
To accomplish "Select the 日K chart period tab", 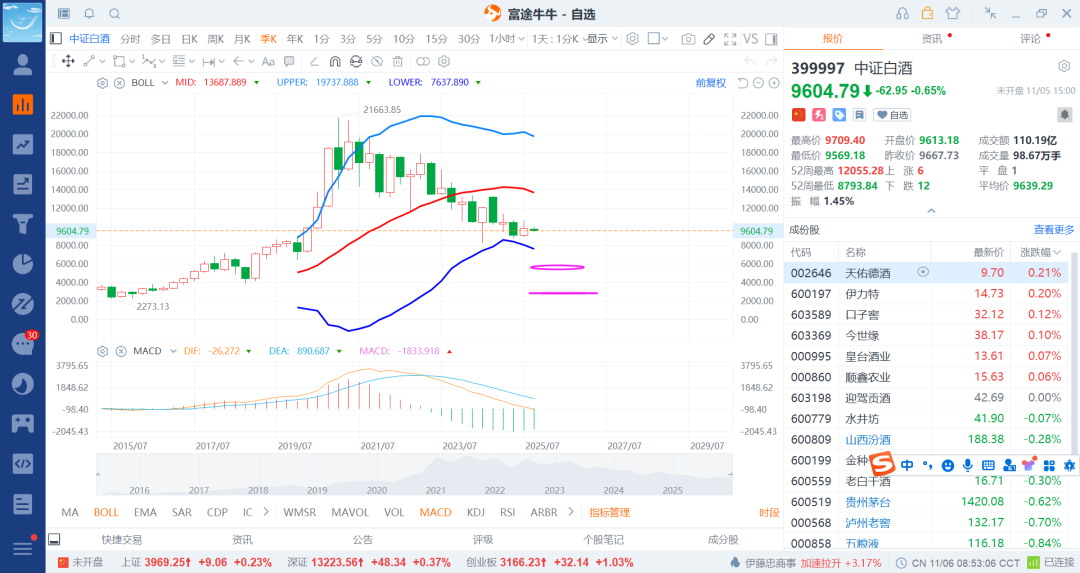I will tap(189, 39).
